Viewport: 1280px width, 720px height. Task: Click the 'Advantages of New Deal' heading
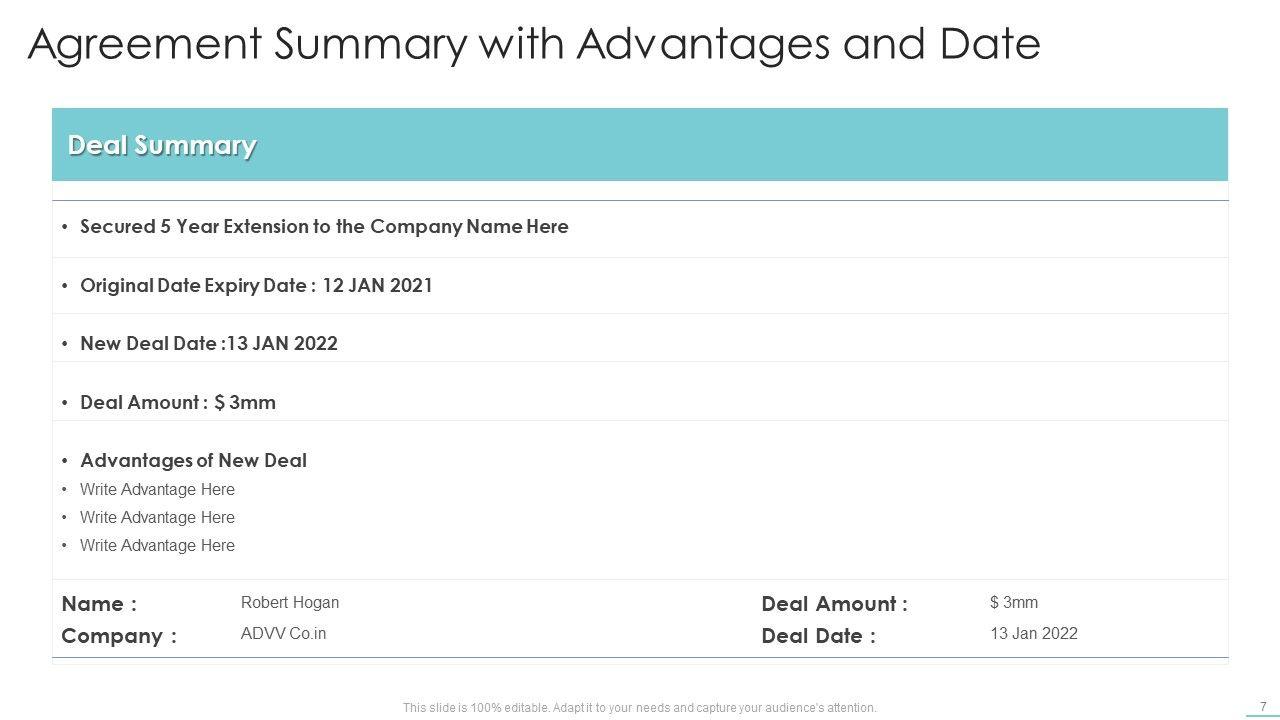tap(193, 461)
